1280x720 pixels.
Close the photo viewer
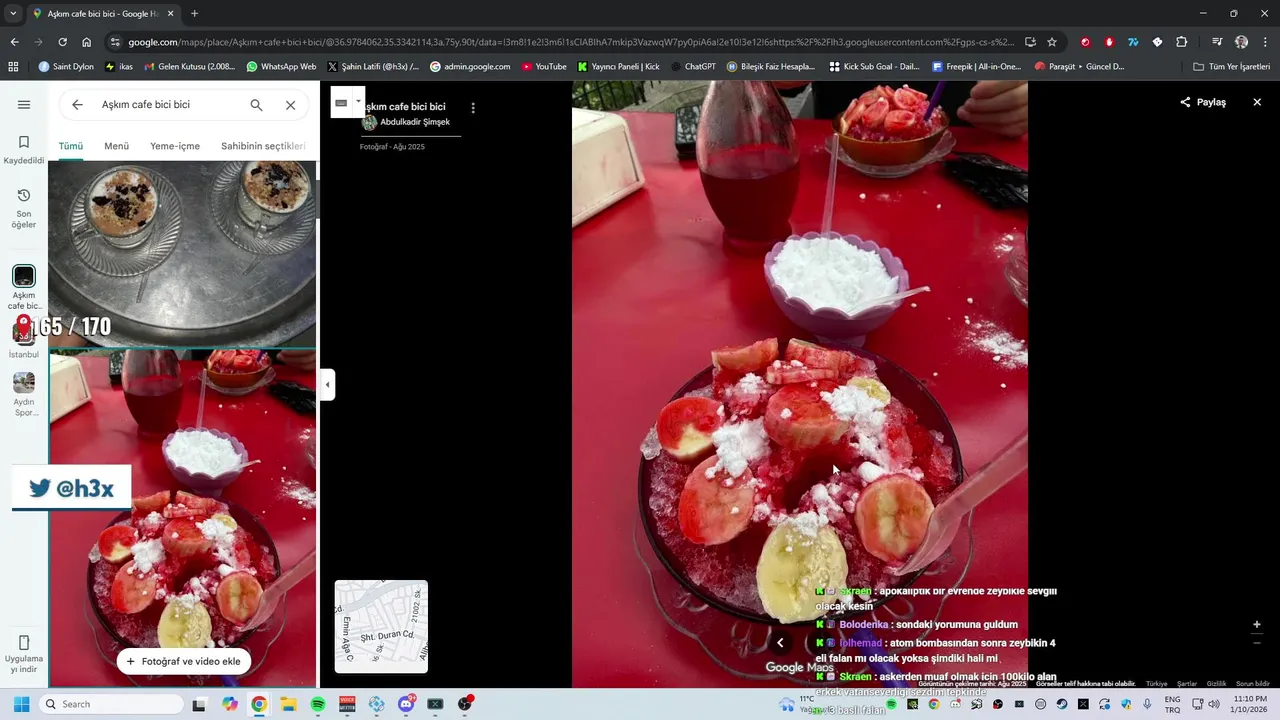click(1257, 102)
